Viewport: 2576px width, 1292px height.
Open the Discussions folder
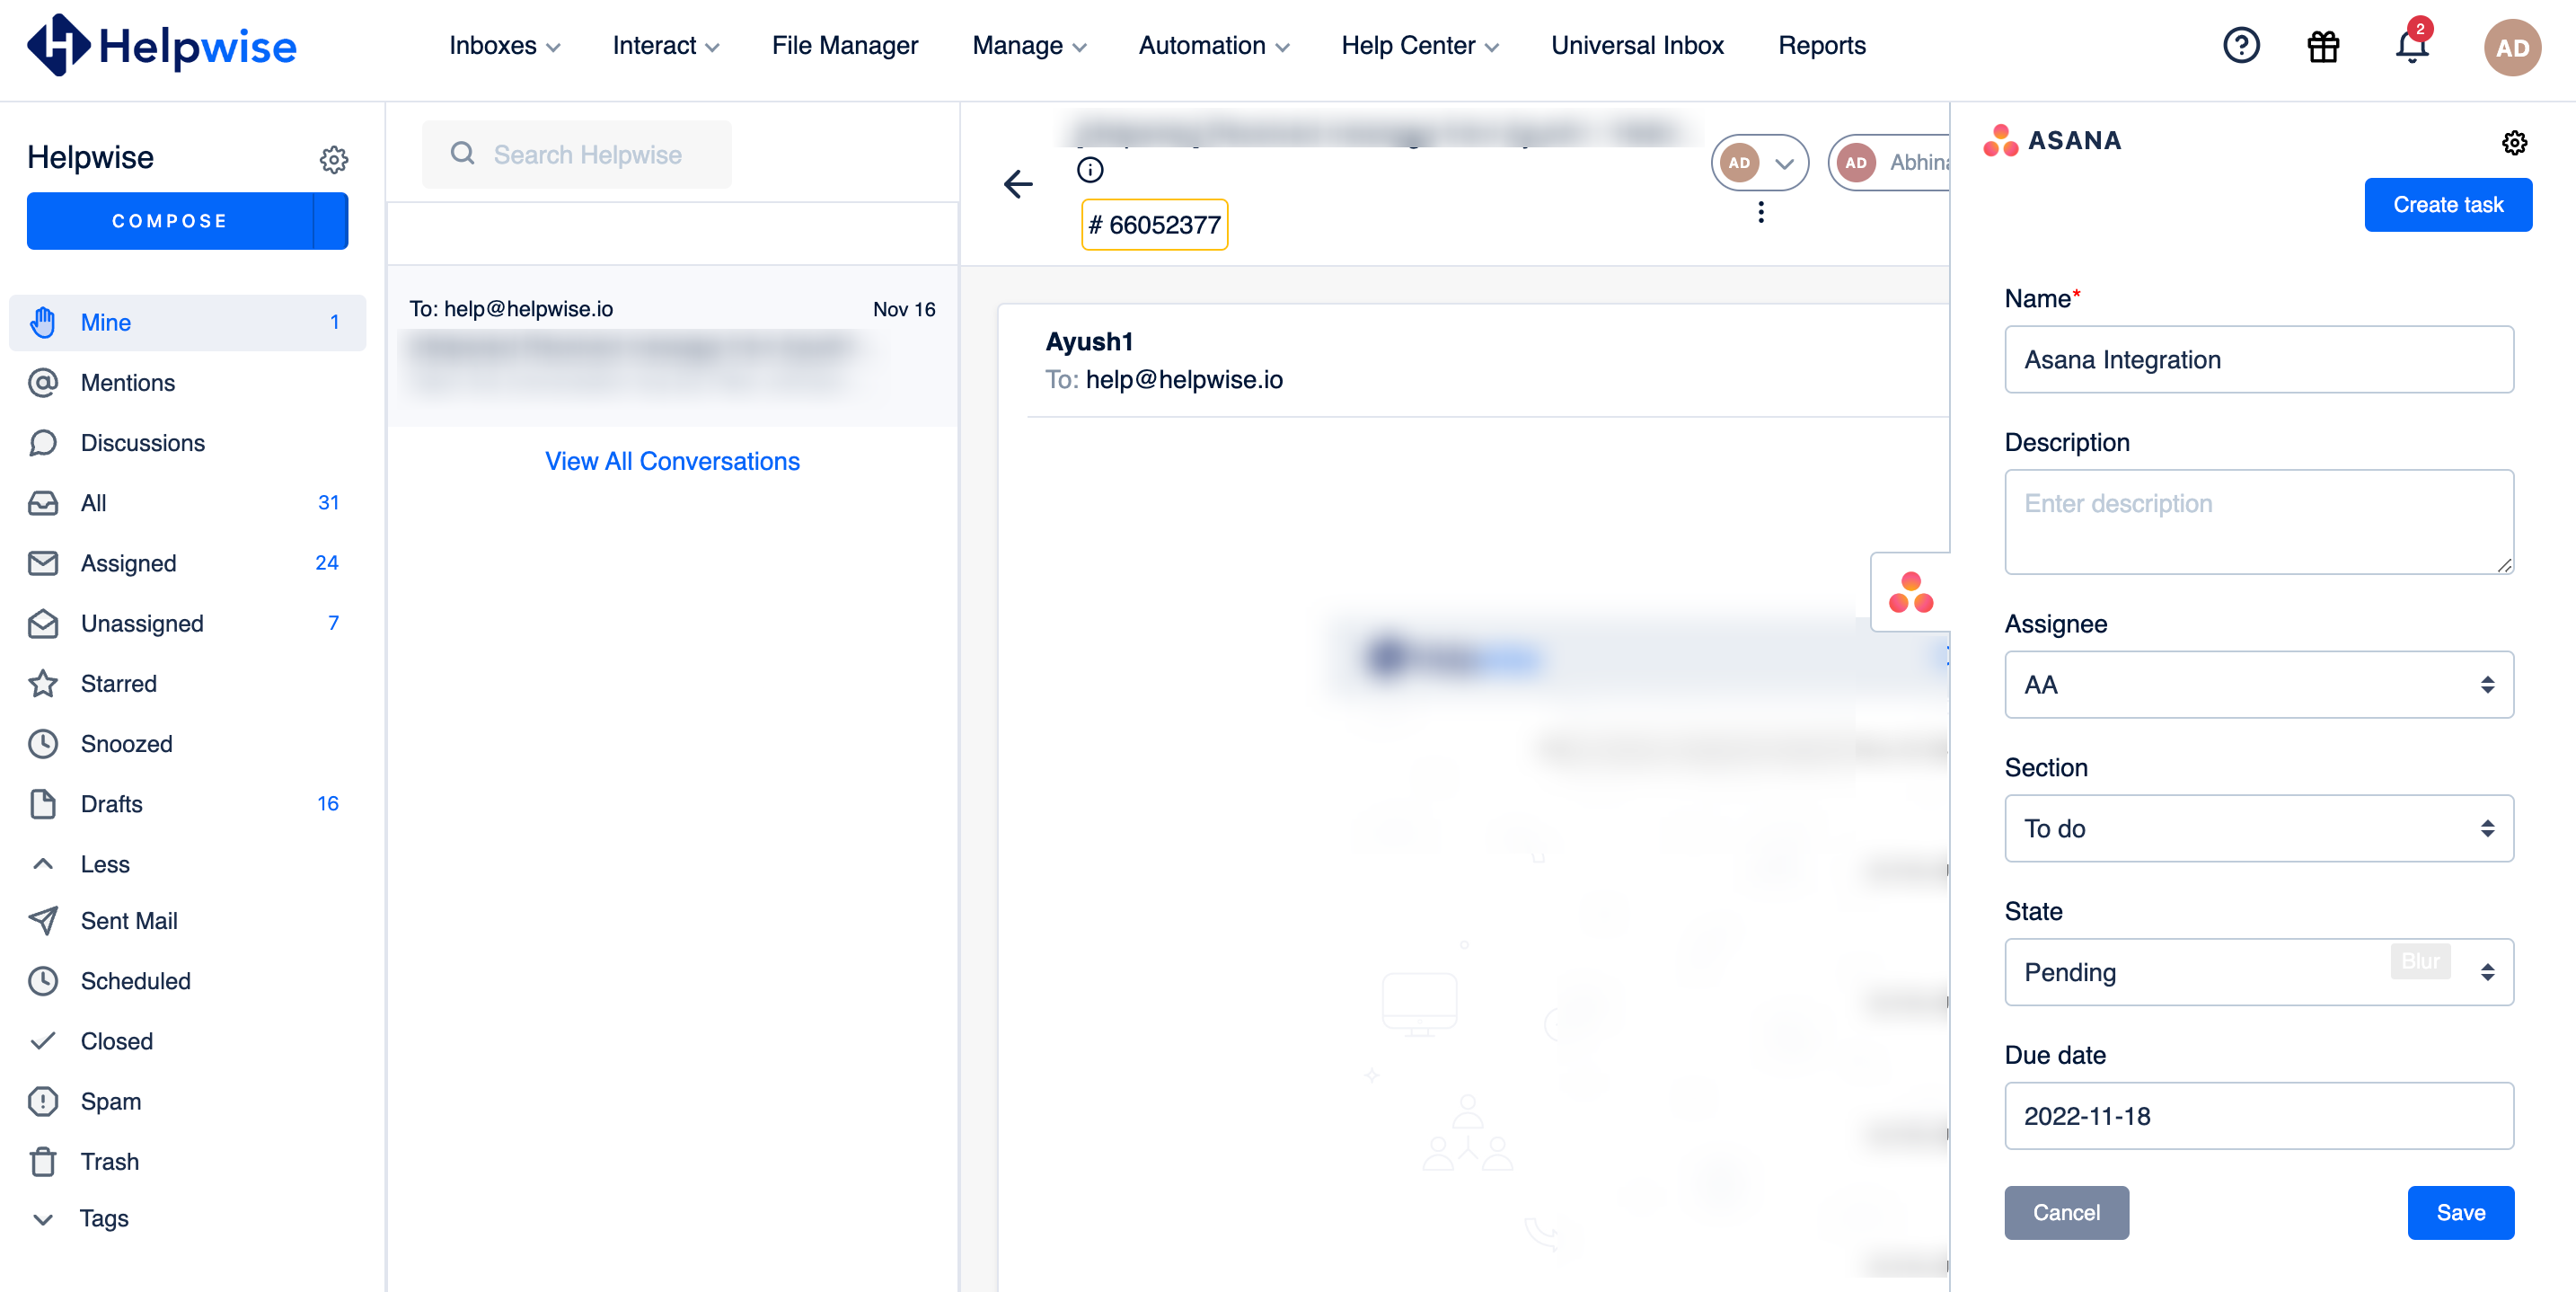tap(187, 442)
